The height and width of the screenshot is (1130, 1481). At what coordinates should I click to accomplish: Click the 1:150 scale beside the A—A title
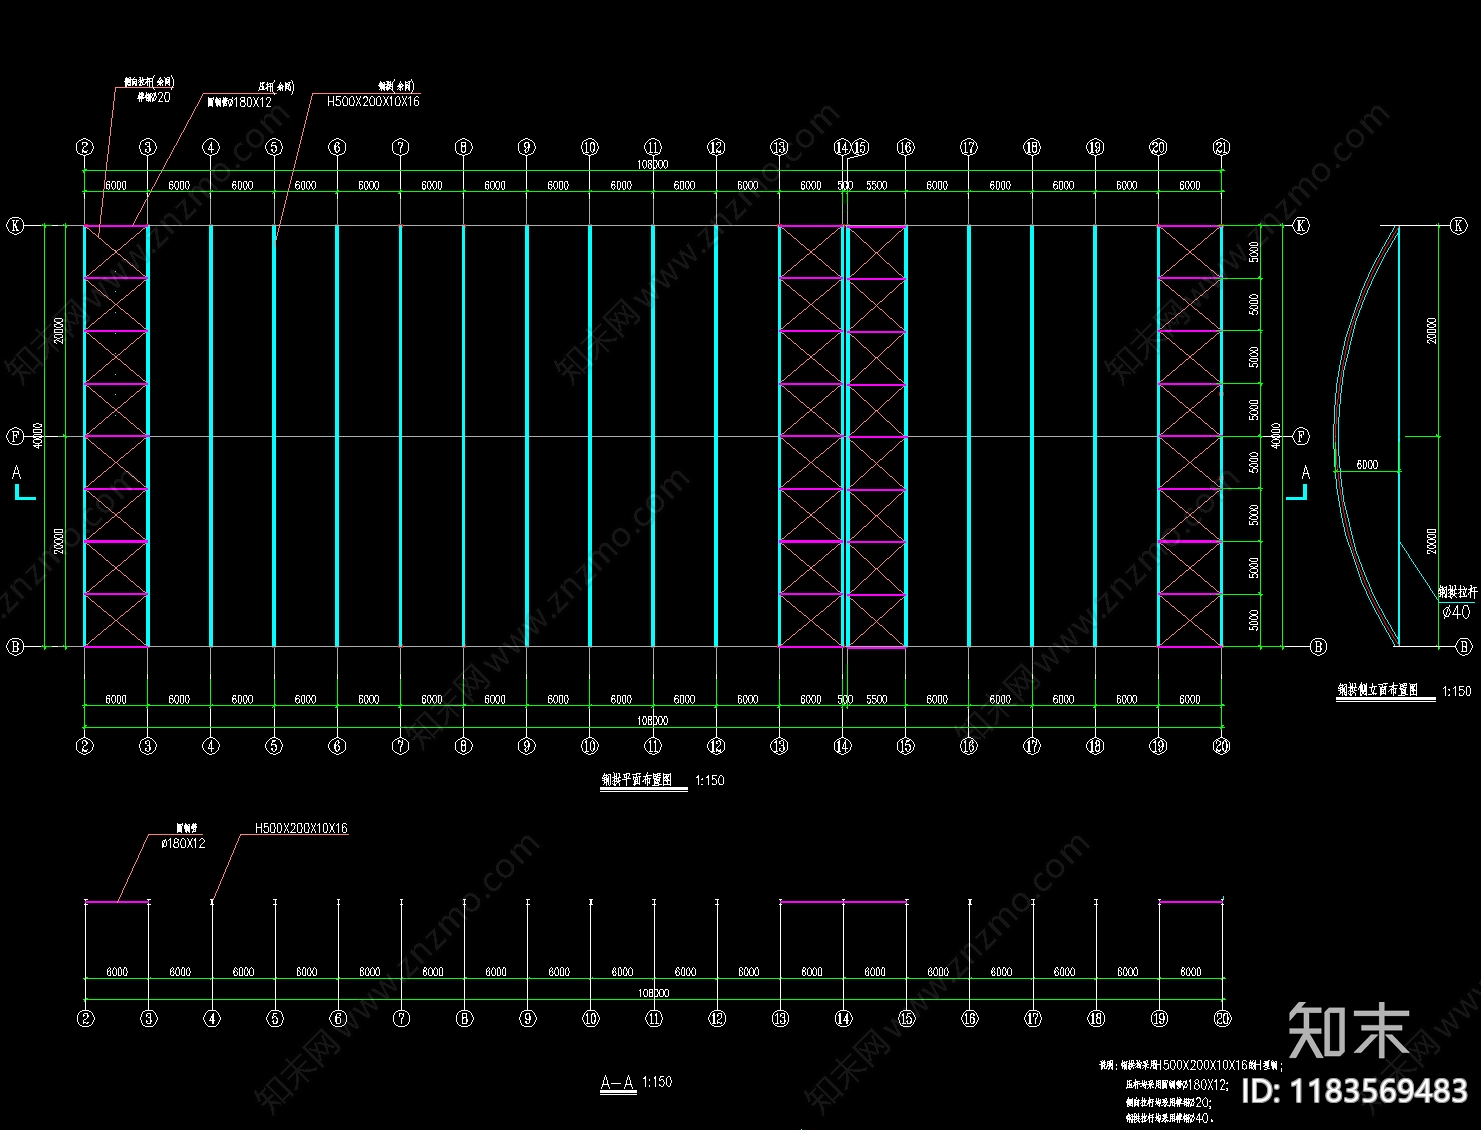657,1082
